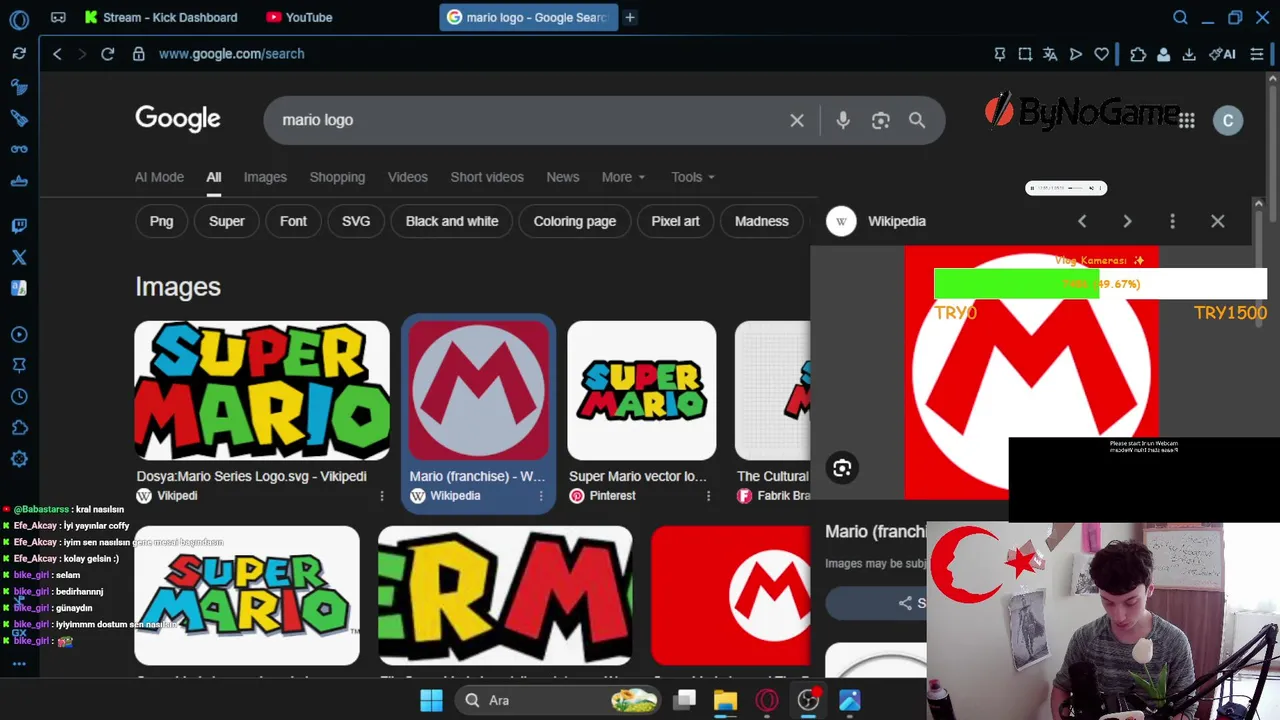Filter results by Coloring page chip
This screenshot has width=1280, height=720.
(575, 221)
